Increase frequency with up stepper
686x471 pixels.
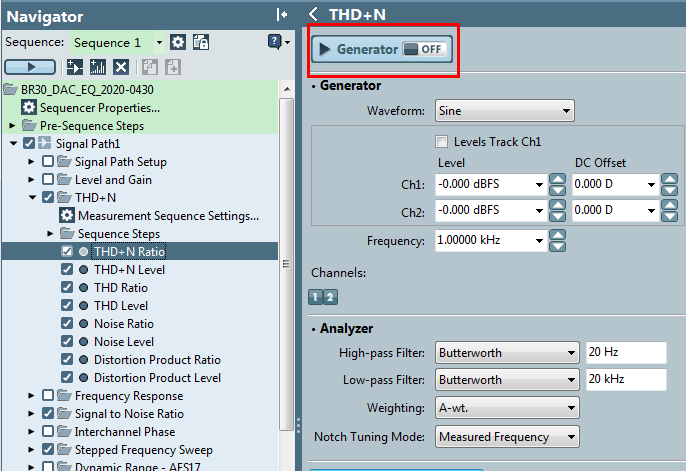(557, 235)
